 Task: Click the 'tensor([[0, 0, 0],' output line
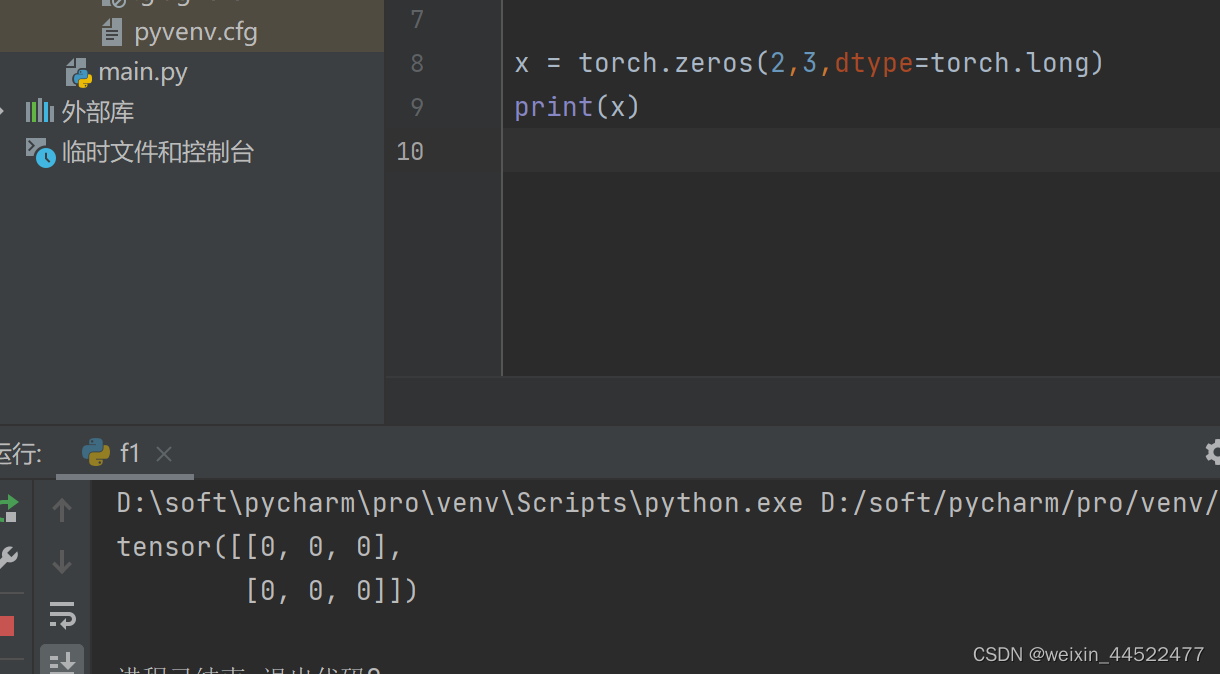[x=260, y=547]
